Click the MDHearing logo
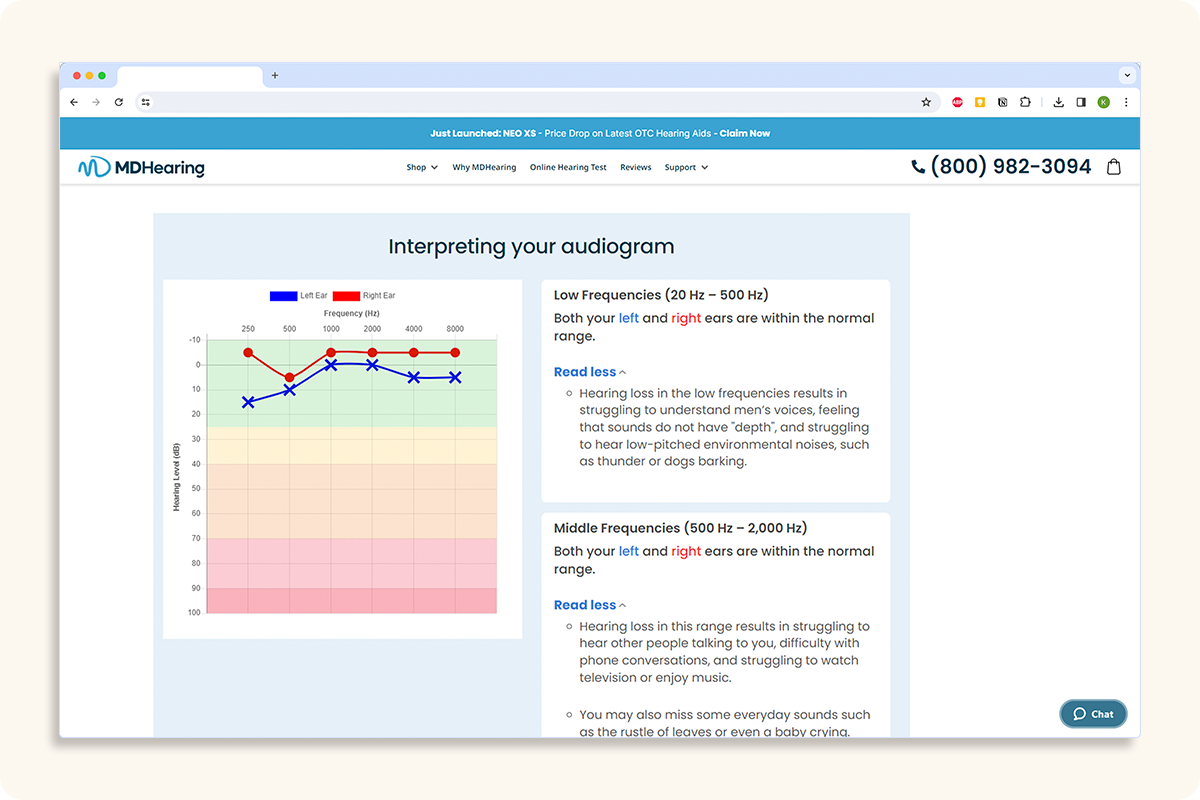Screen dimensions: 1200x800 pyautogui.click(x=141, y=168)
